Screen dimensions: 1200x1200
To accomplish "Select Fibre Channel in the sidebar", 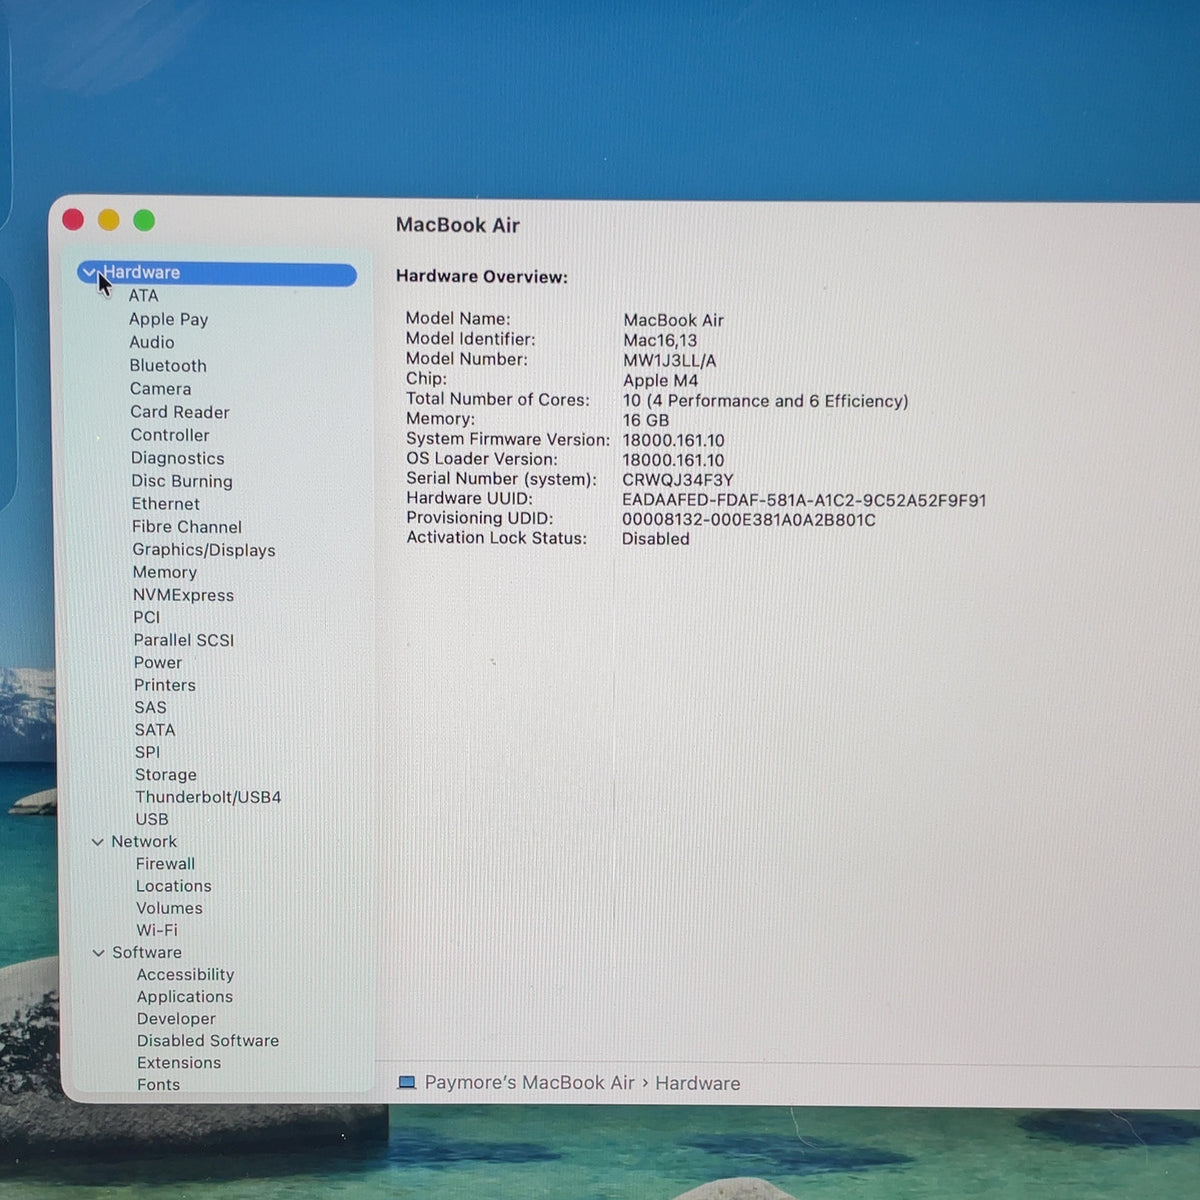I will coord(187,527).
